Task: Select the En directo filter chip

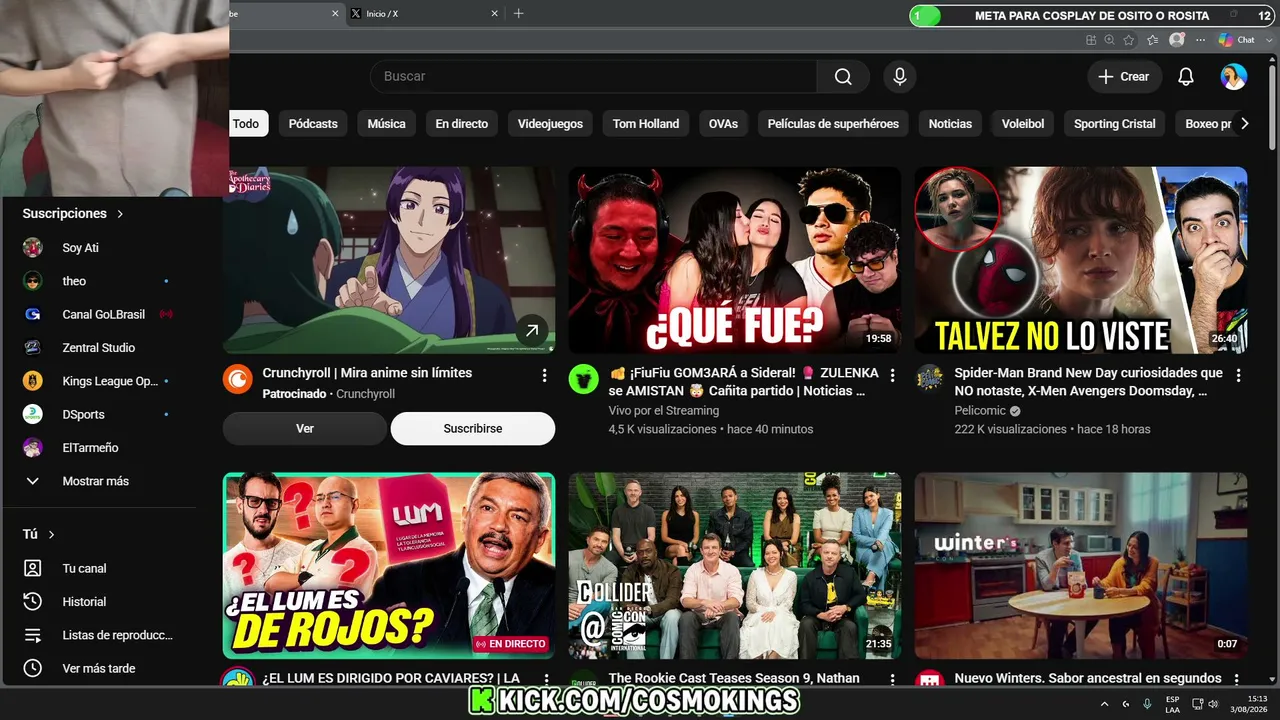Action: (462, 124)
